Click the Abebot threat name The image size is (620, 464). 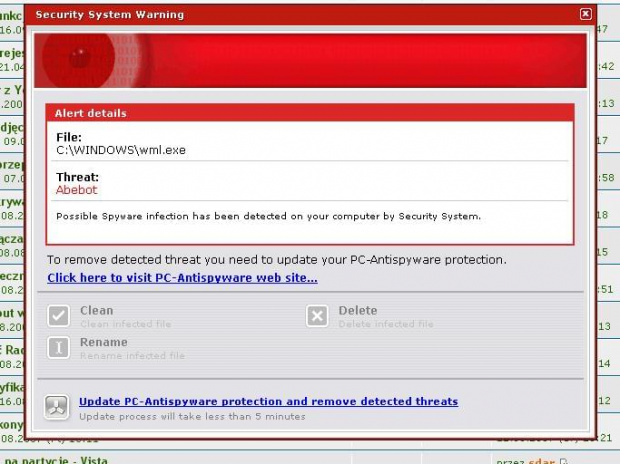(77, 190)
